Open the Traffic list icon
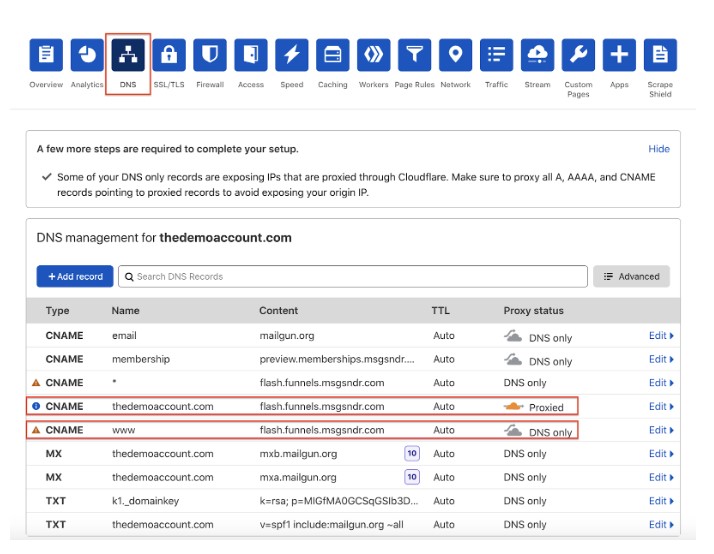This screenshot has height=554, width=714. [x=496, y=55]
